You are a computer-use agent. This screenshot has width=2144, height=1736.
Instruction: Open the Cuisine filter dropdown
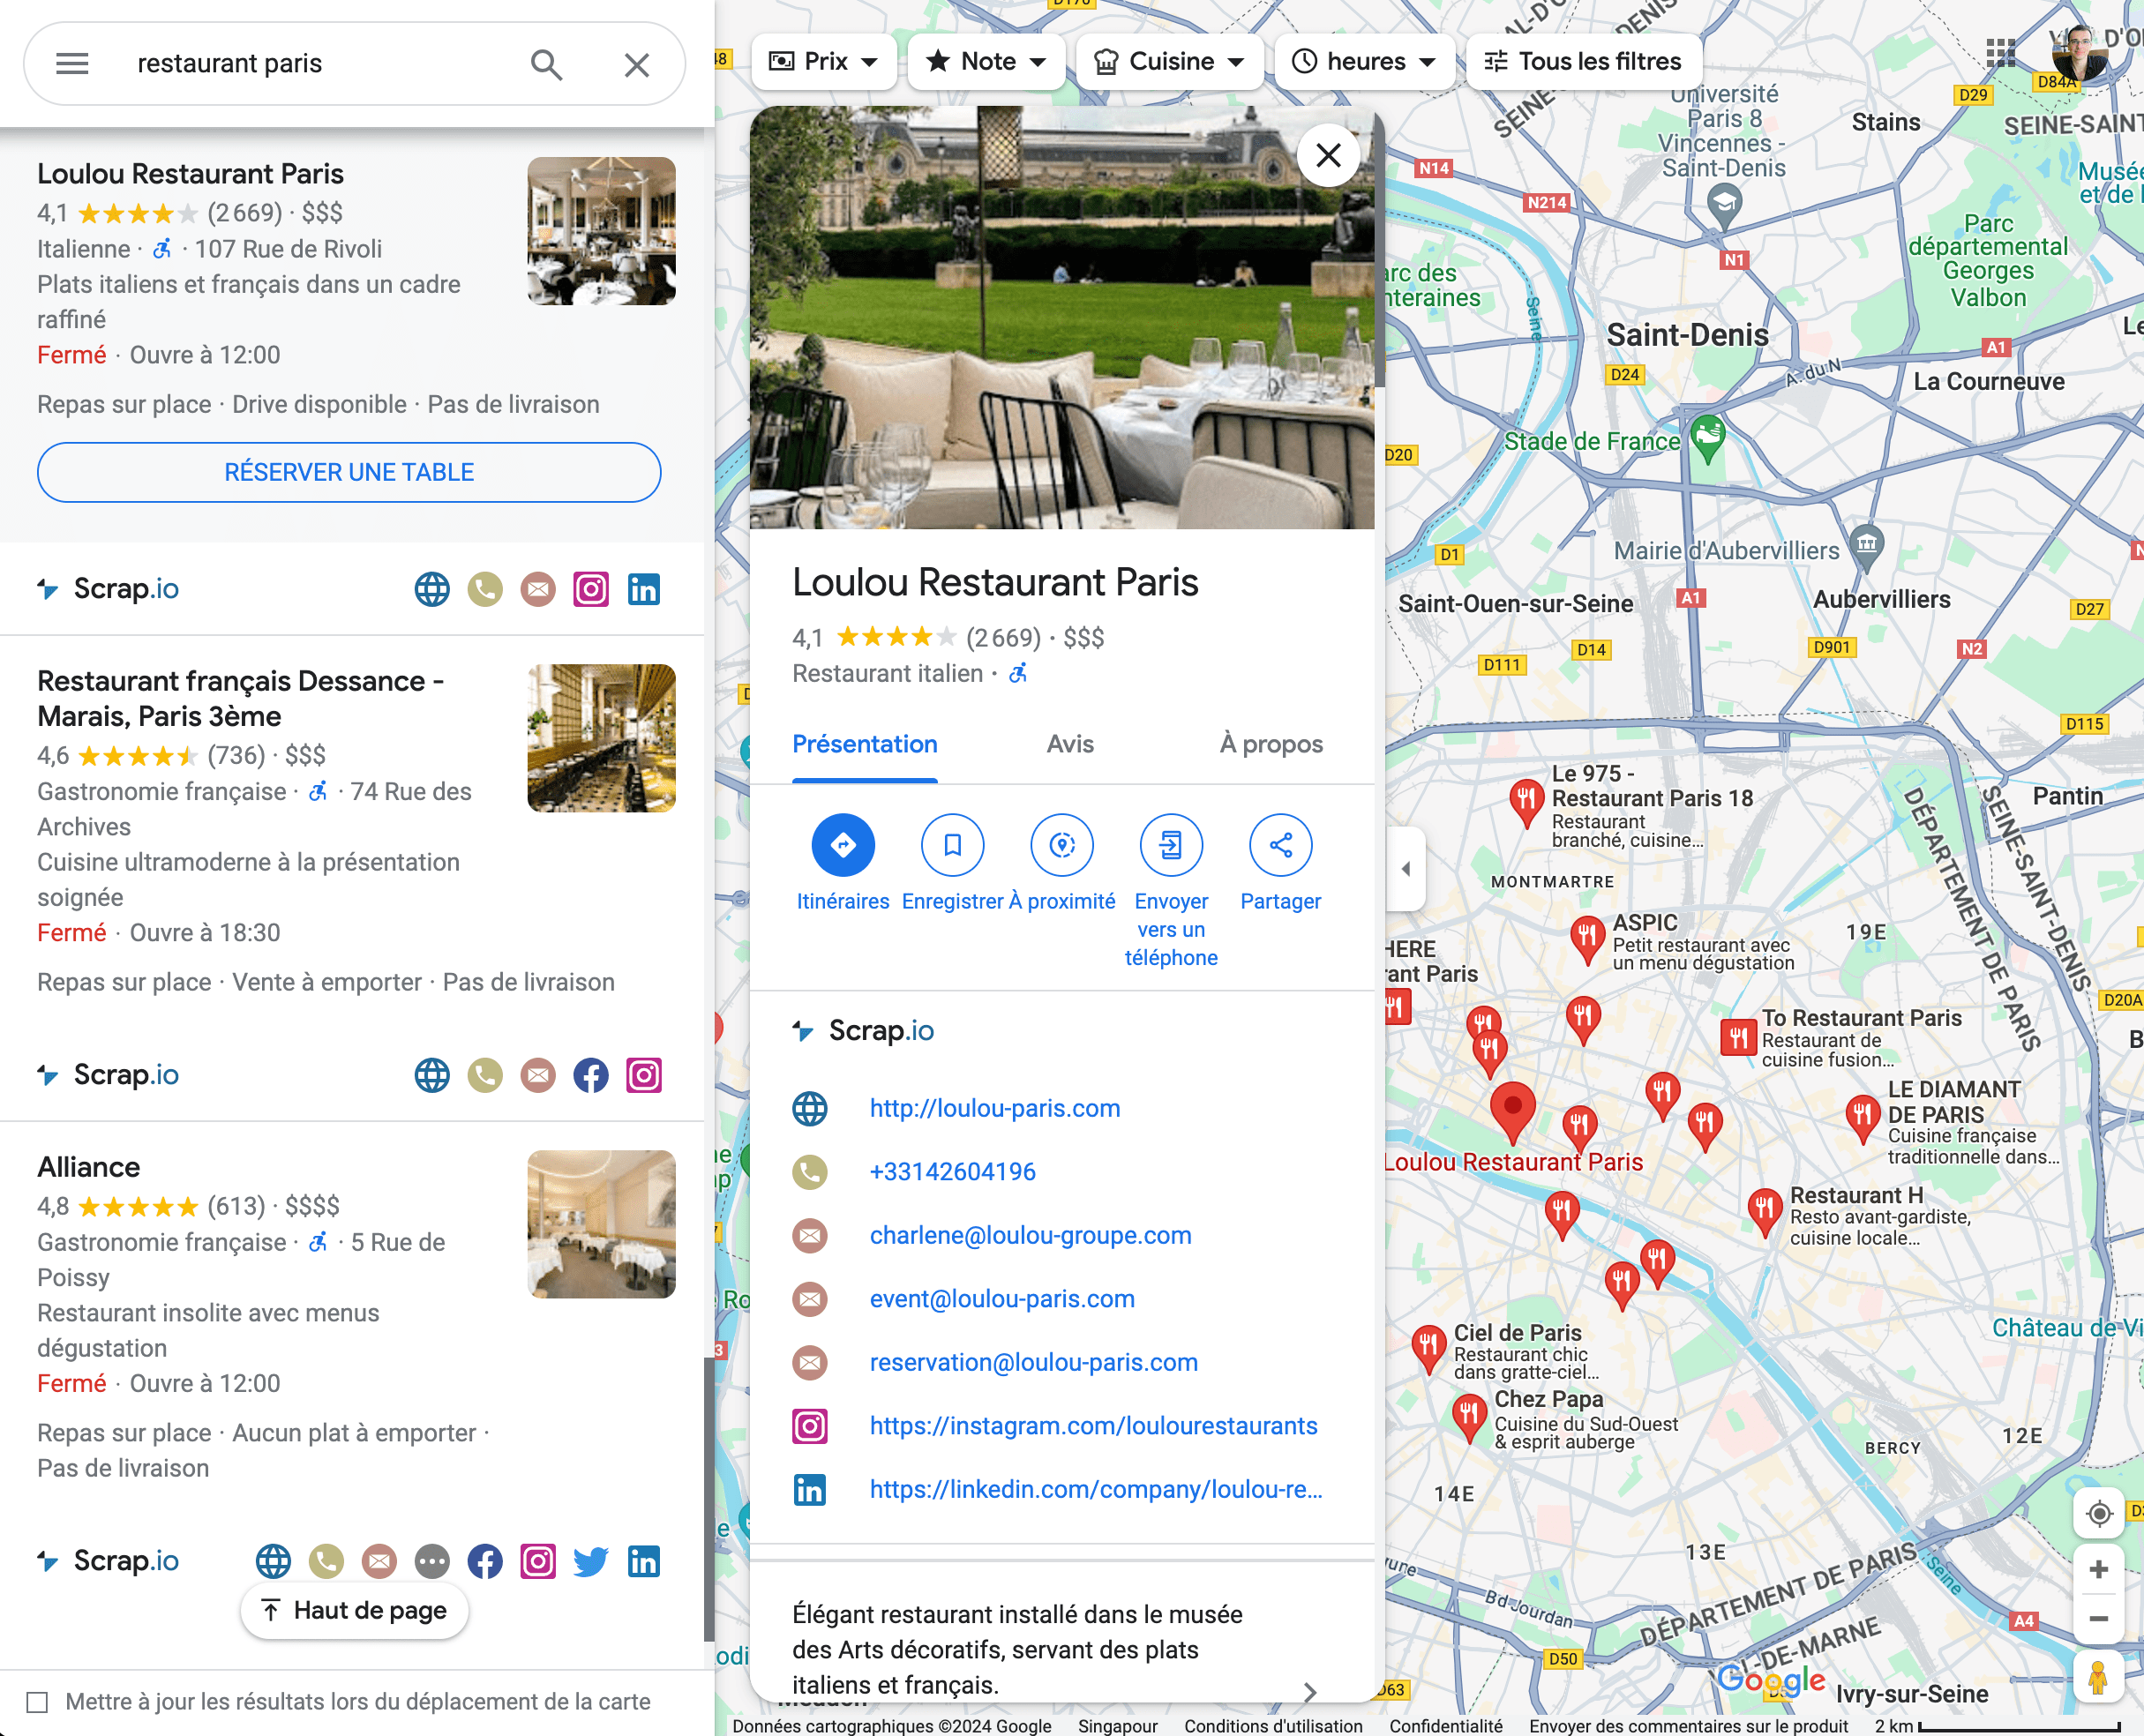1169,61
